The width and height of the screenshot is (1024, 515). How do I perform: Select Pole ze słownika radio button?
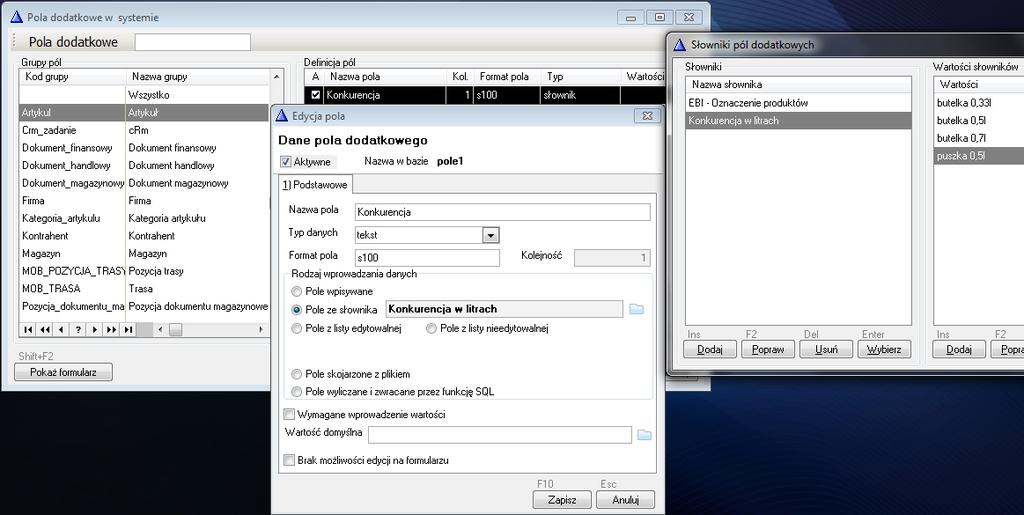tap(297, 309)
